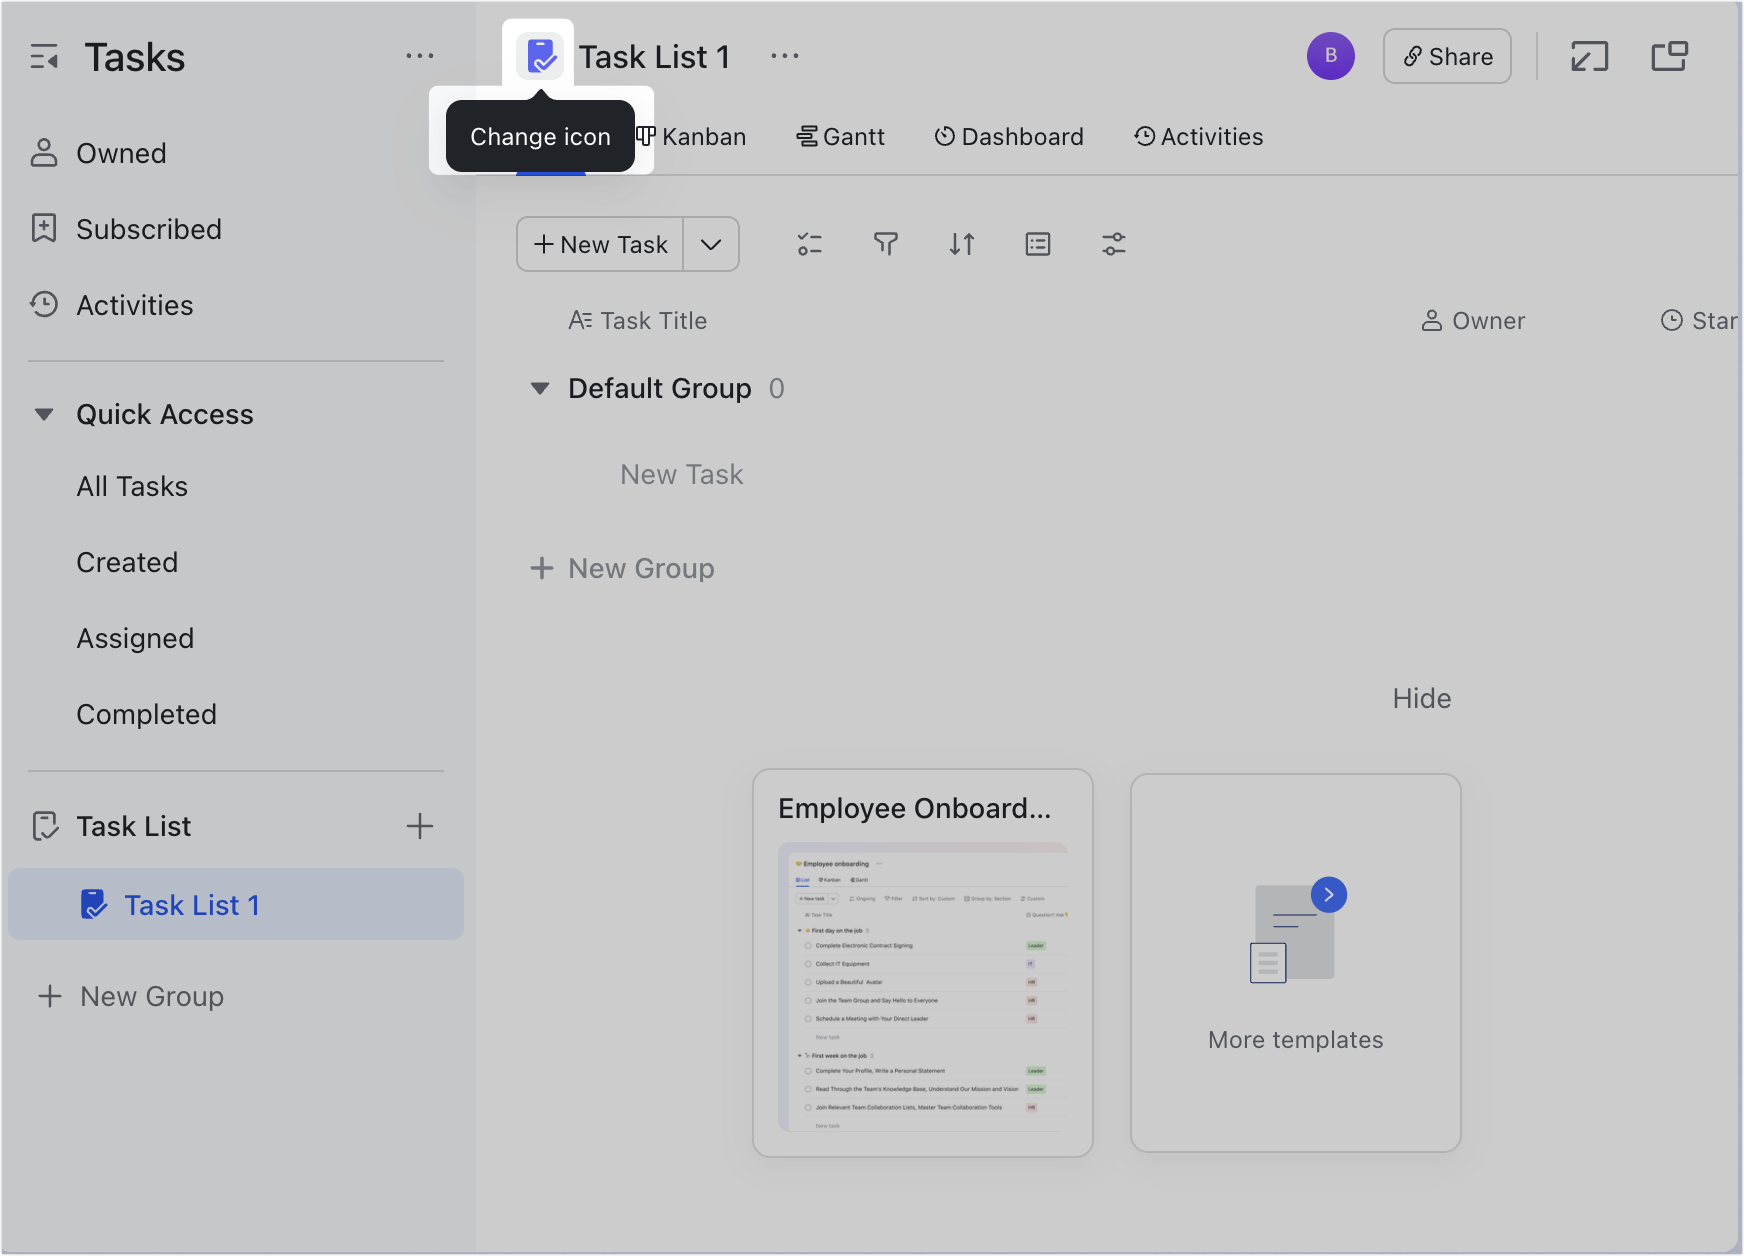Go to Subscribed tasks
This screenshot has height=1256, width=1744.
(126, 229)
